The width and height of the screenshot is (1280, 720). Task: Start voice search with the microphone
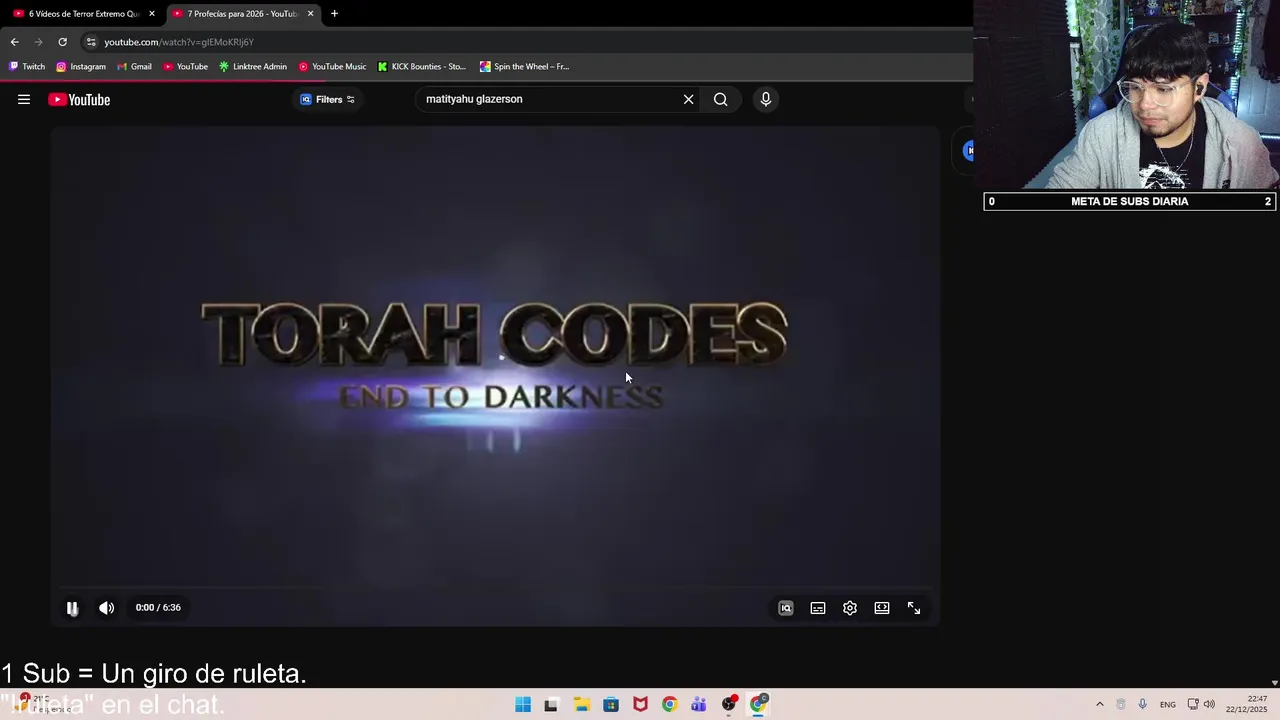766,99
